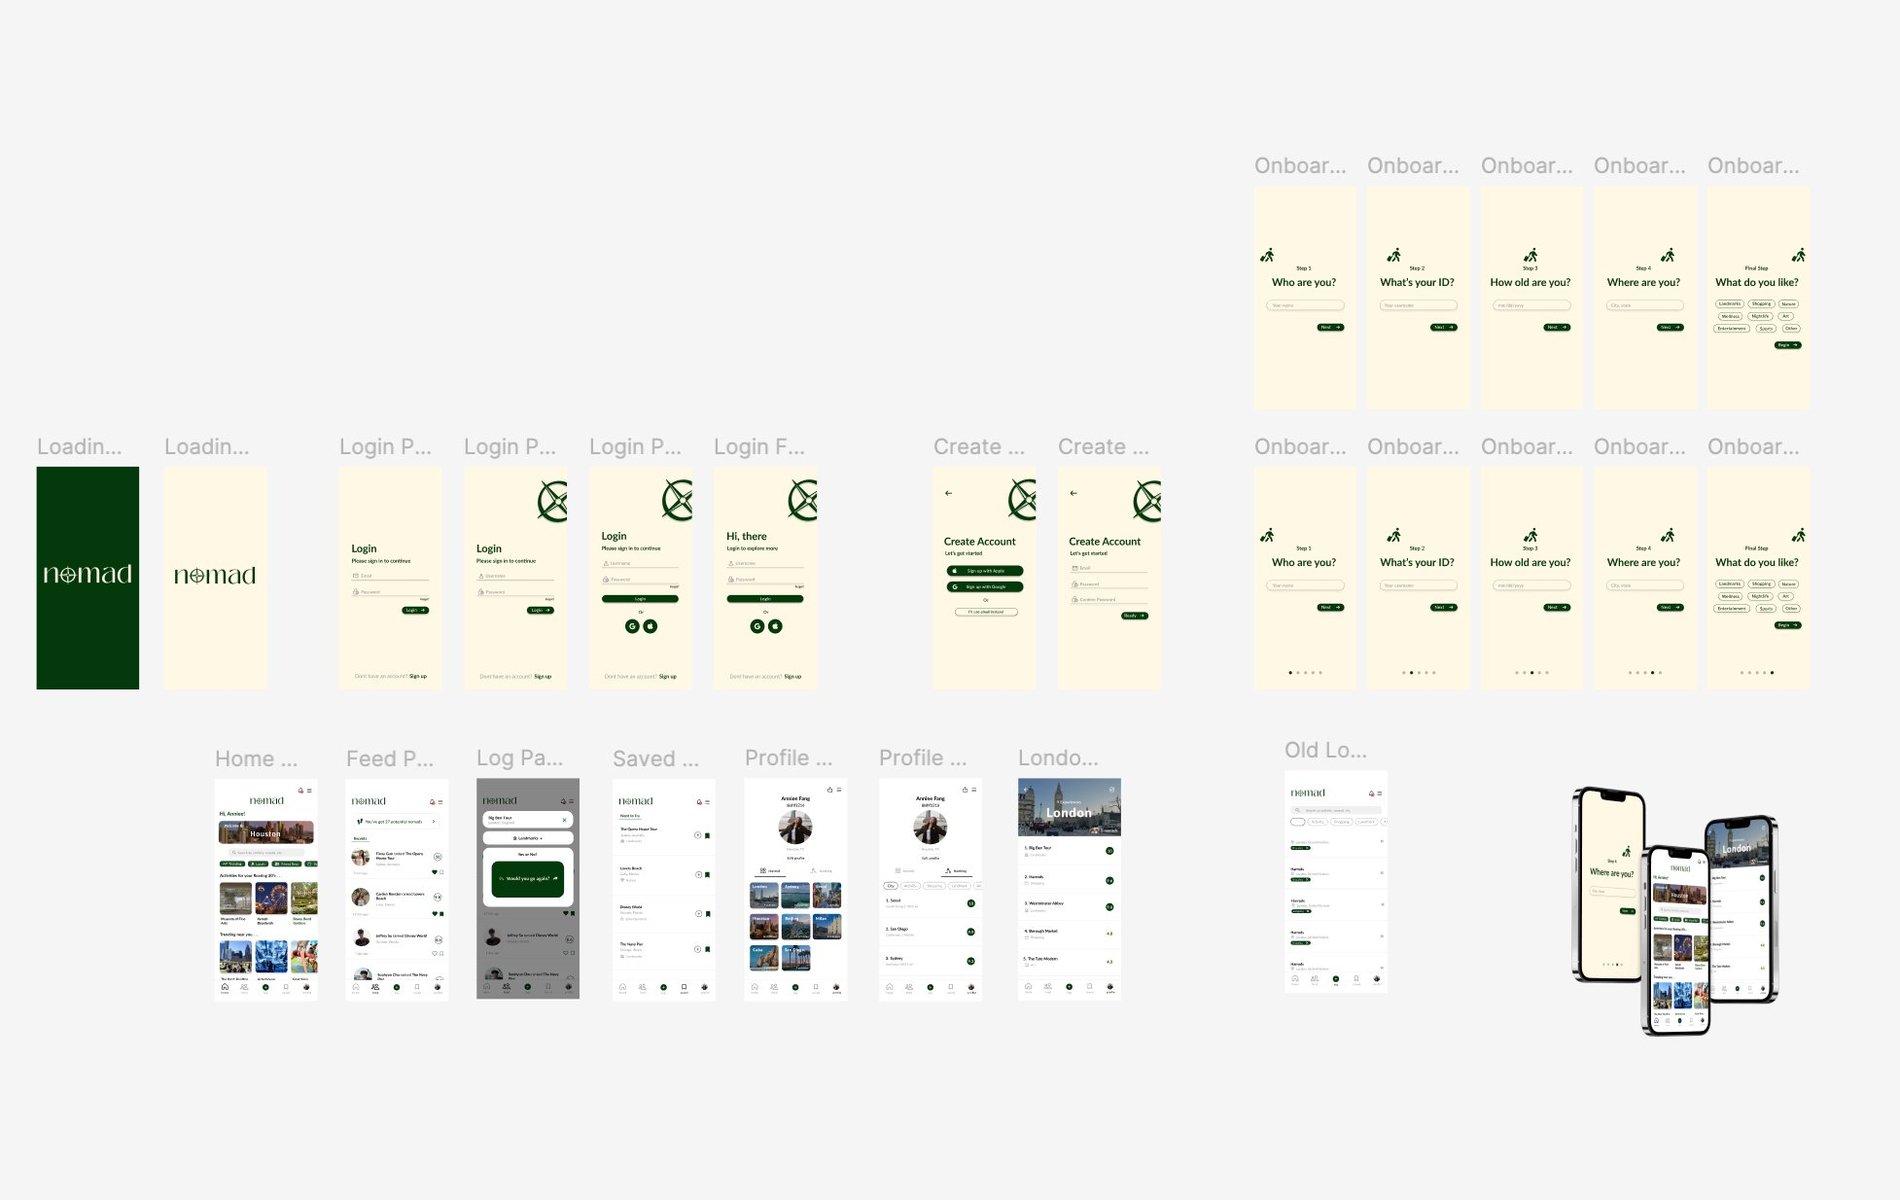Click the London header photo in the London frame
This screenshot has height=1200, width=1900.
tap(1069, 807)
